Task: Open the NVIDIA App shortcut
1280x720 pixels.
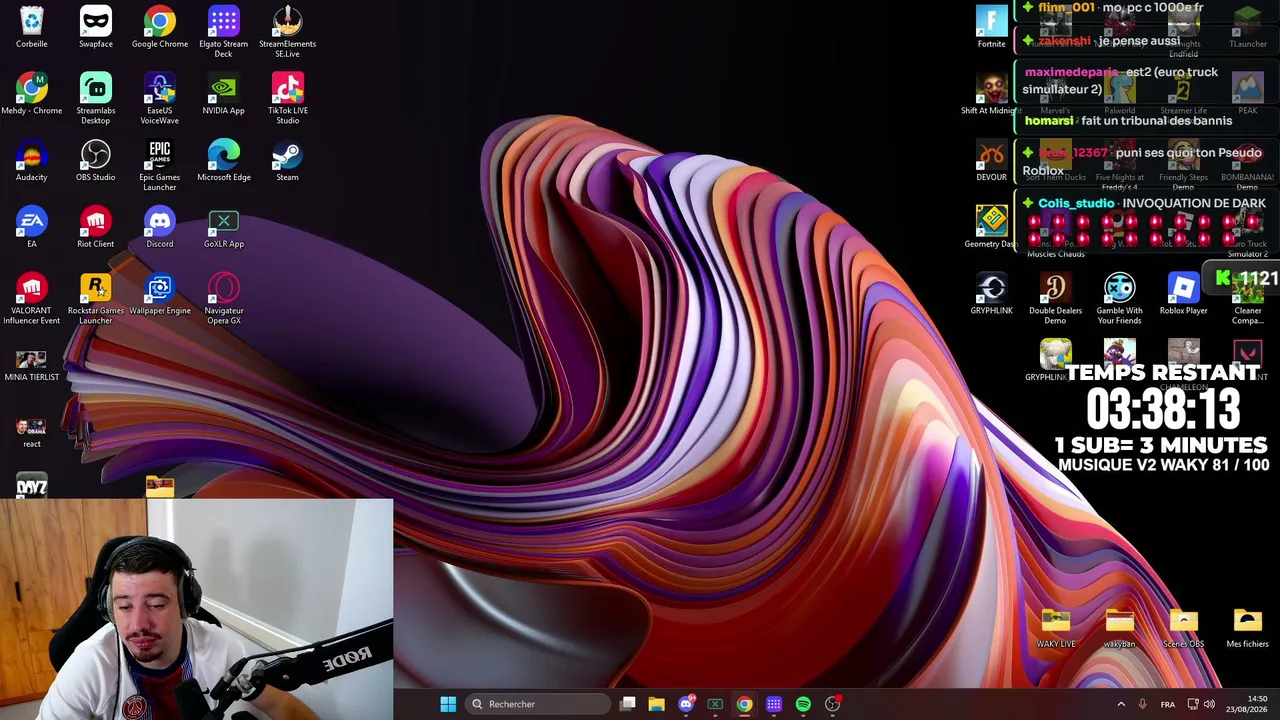Action: pos(224,94)
